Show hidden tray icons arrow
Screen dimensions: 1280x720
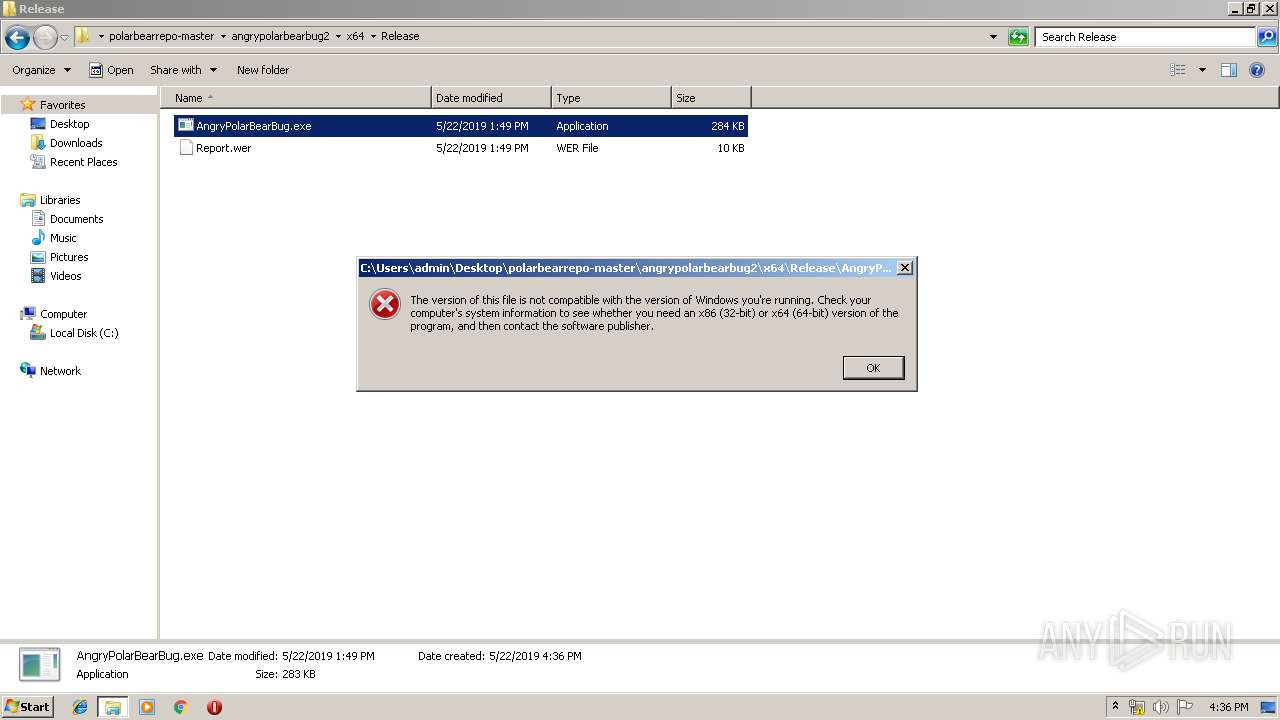1116,707
